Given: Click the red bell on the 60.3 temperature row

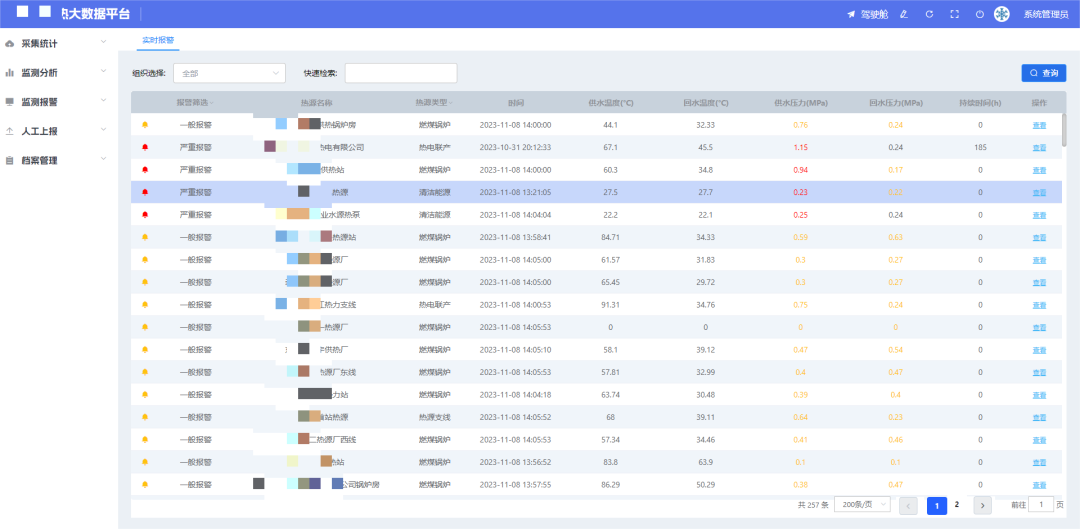Looking at the screenshot, I should click(145, 169).
